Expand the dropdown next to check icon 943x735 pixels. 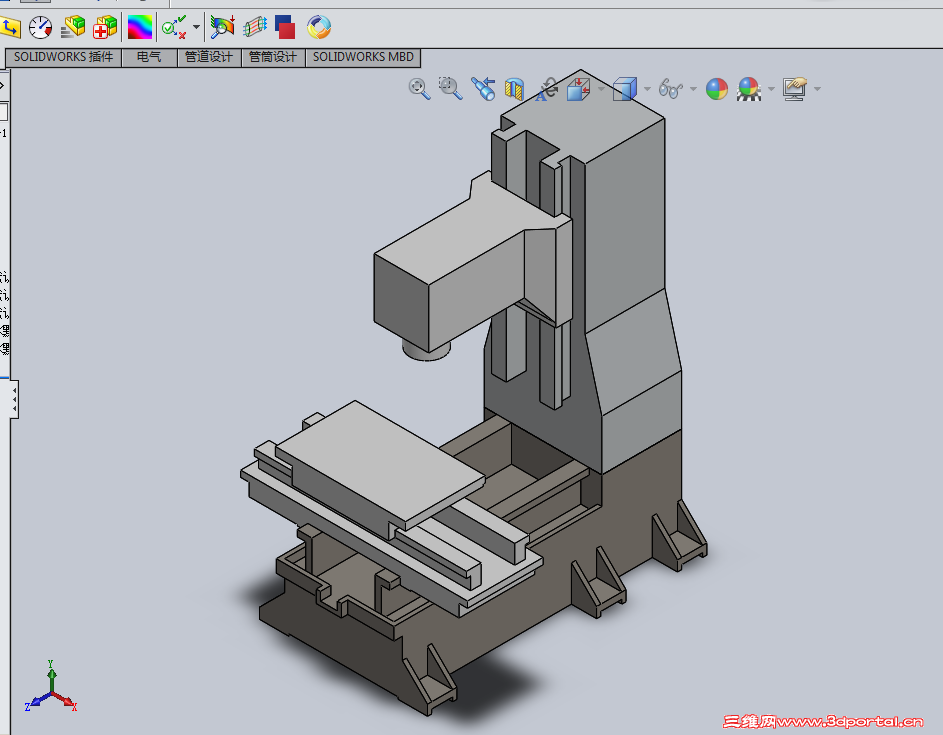tap(196, 27)
